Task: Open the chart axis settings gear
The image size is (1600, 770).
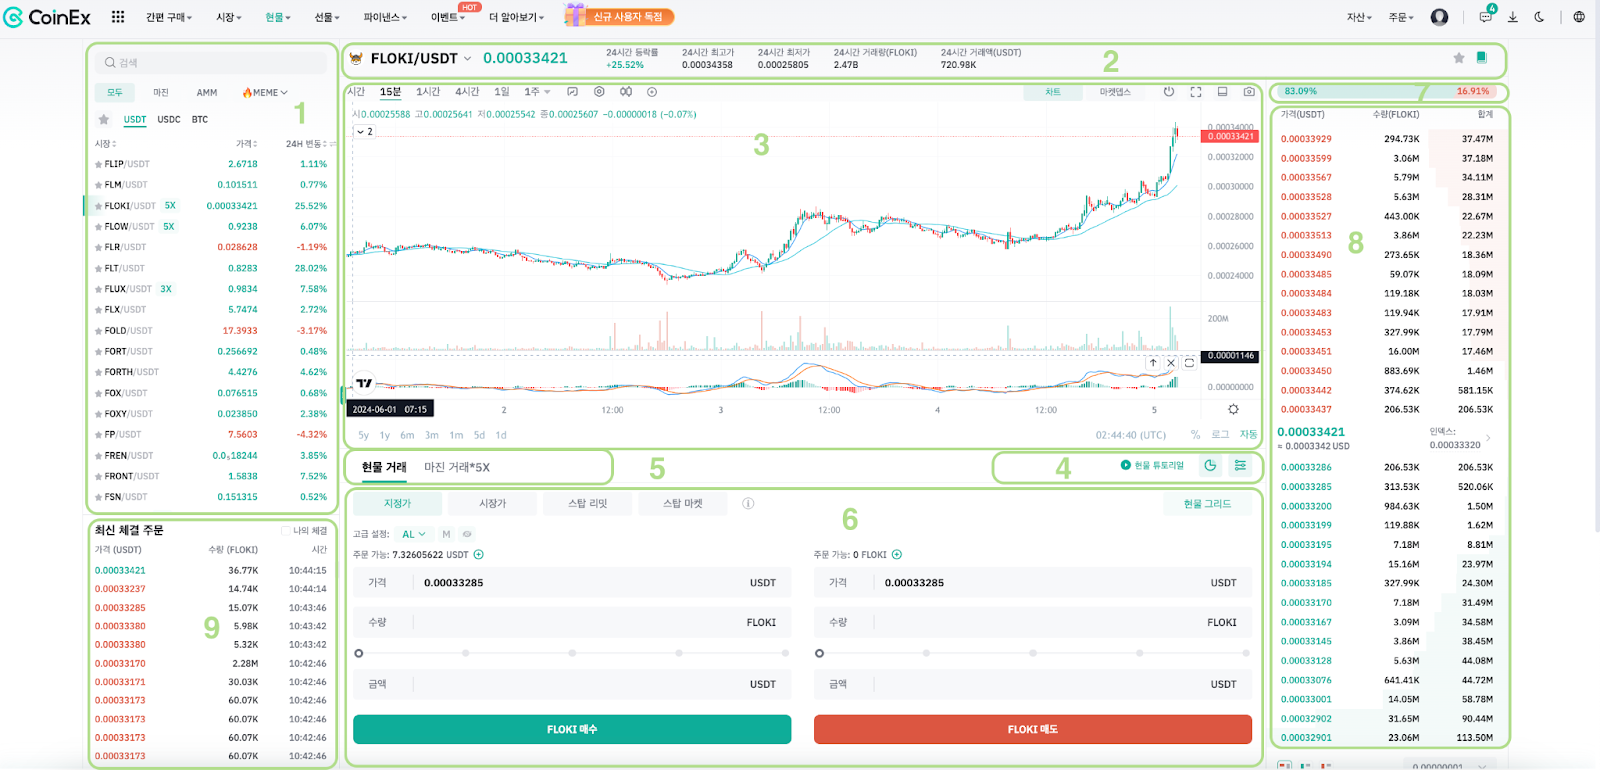Action: tap(1233, 409)
